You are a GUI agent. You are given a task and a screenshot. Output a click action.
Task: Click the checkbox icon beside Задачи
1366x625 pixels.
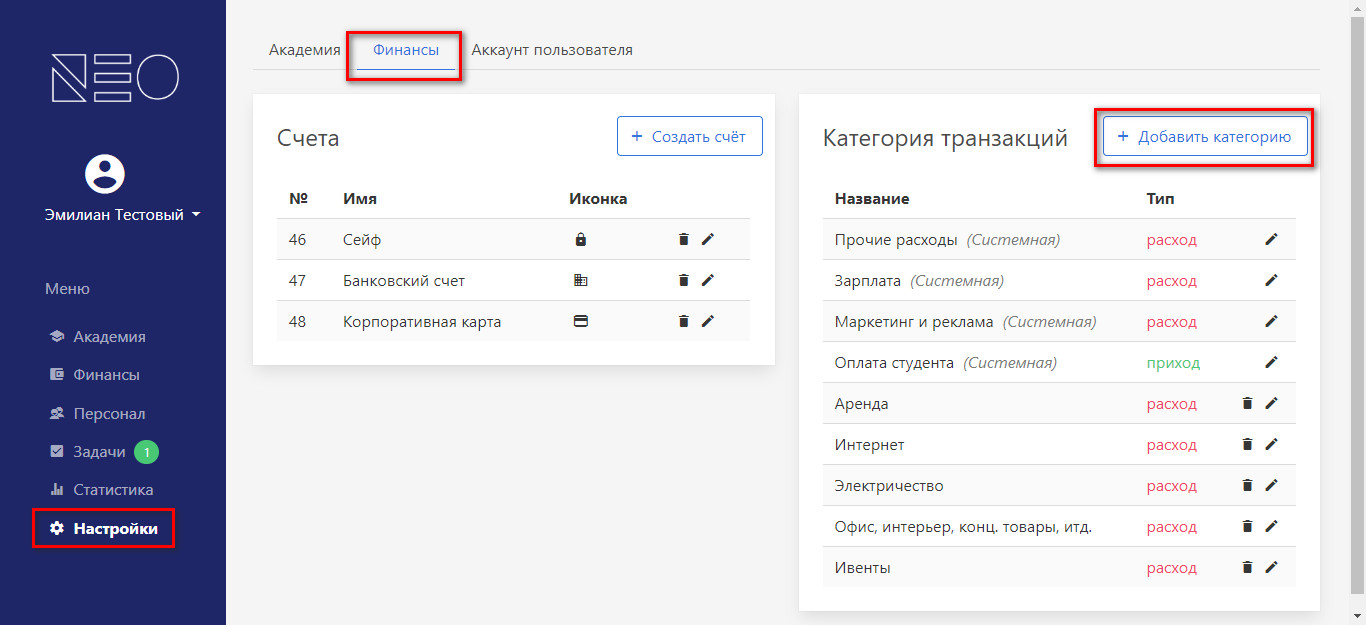(57, 452)
